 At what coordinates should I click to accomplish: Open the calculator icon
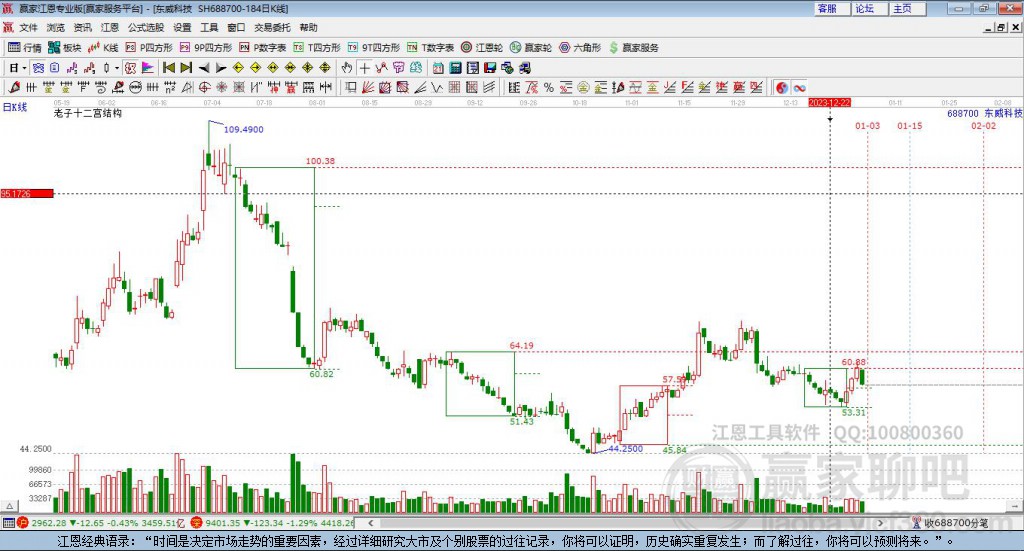coord(455,68)
